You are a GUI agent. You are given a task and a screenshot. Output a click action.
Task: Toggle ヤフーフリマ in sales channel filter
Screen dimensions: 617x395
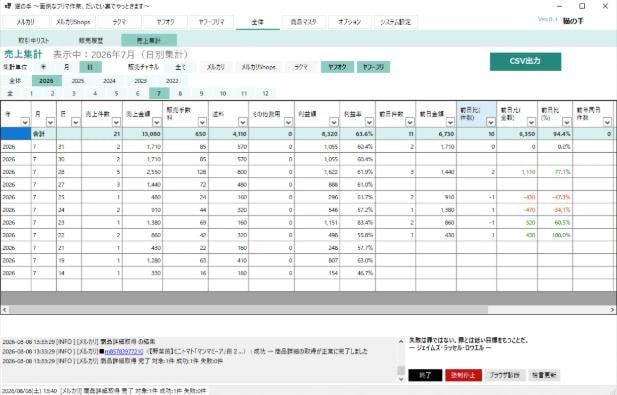(373, 67)
